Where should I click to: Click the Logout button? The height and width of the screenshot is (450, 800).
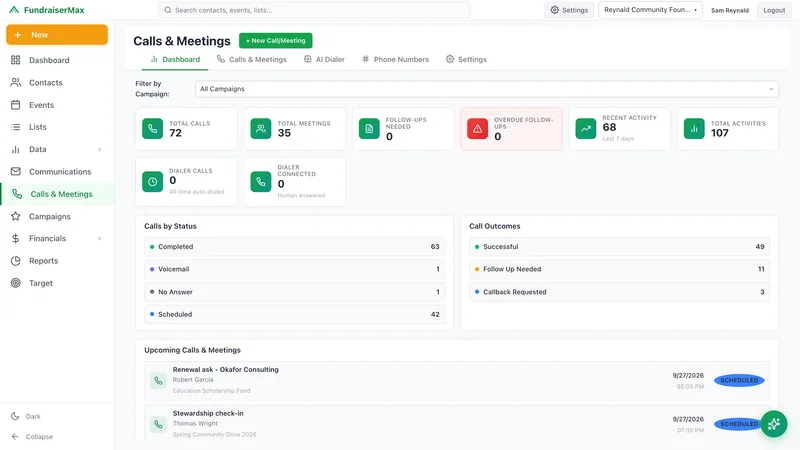[x=774, y=10]
